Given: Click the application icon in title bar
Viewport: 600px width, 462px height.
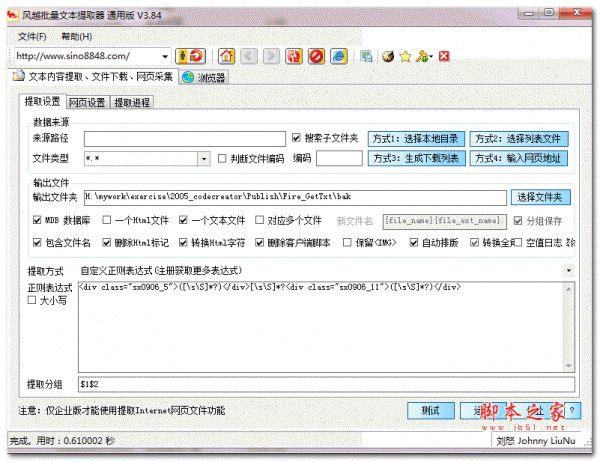Looking at the screenshot, I should click(x=13, y=15).
